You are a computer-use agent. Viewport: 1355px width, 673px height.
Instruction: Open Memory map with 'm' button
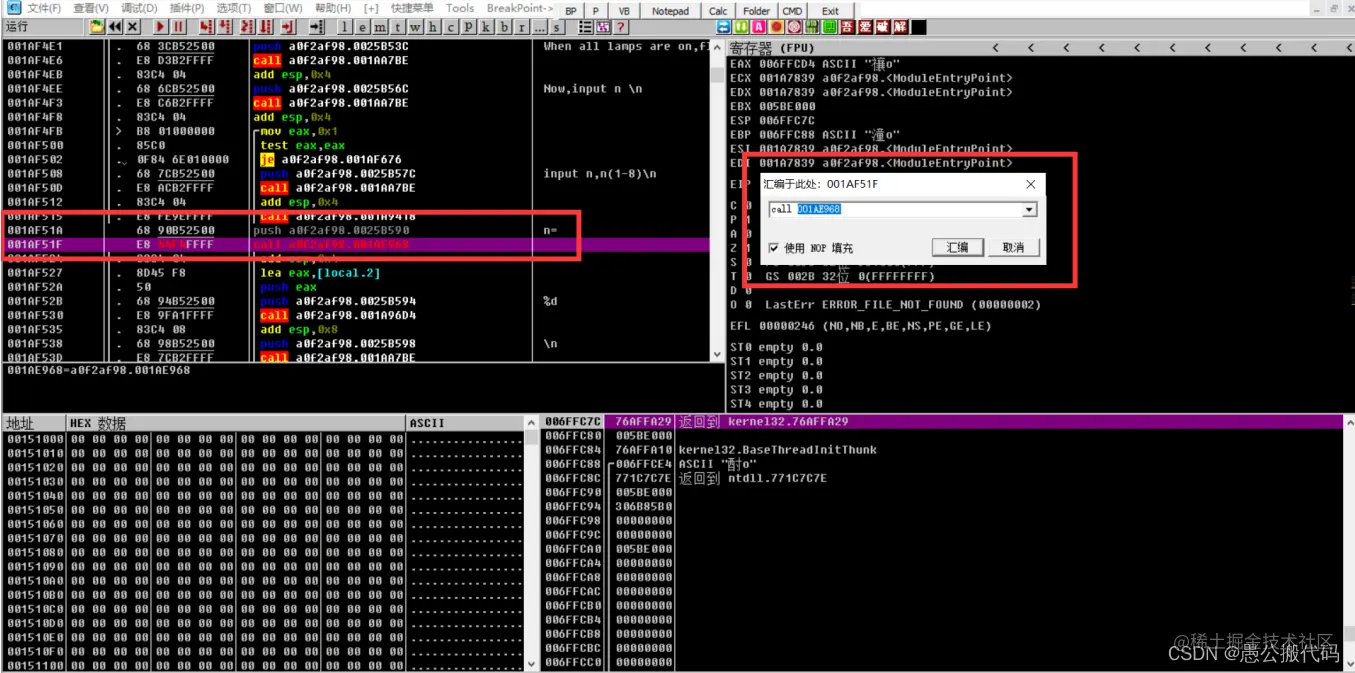click(380, 26)
